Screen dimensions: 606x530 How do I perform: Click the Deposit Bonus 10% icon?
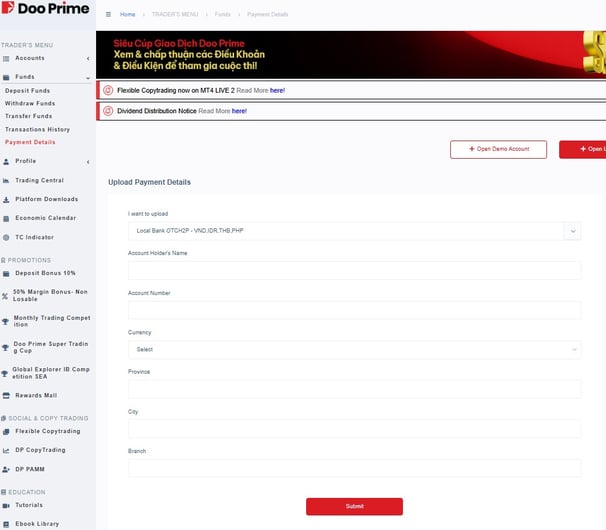pyautogui.click(x=6, y=274)
